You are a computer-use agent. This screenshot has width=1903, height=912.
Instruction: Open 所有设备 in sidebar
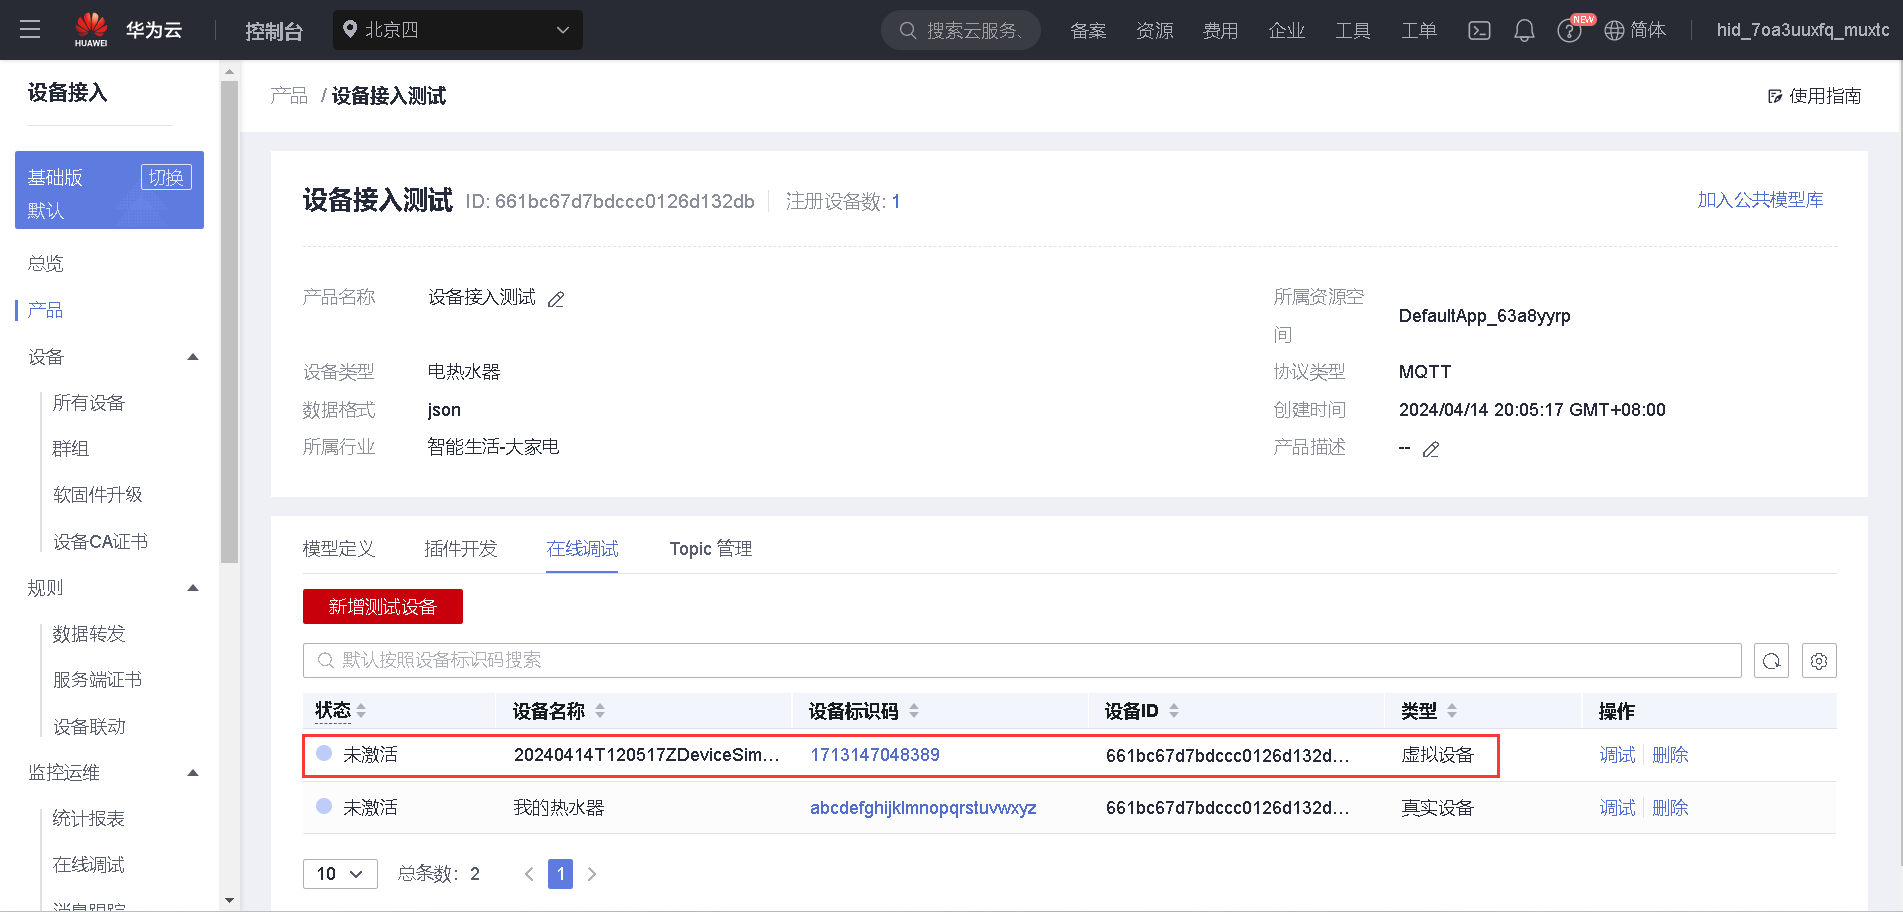(x=89, y=403)
